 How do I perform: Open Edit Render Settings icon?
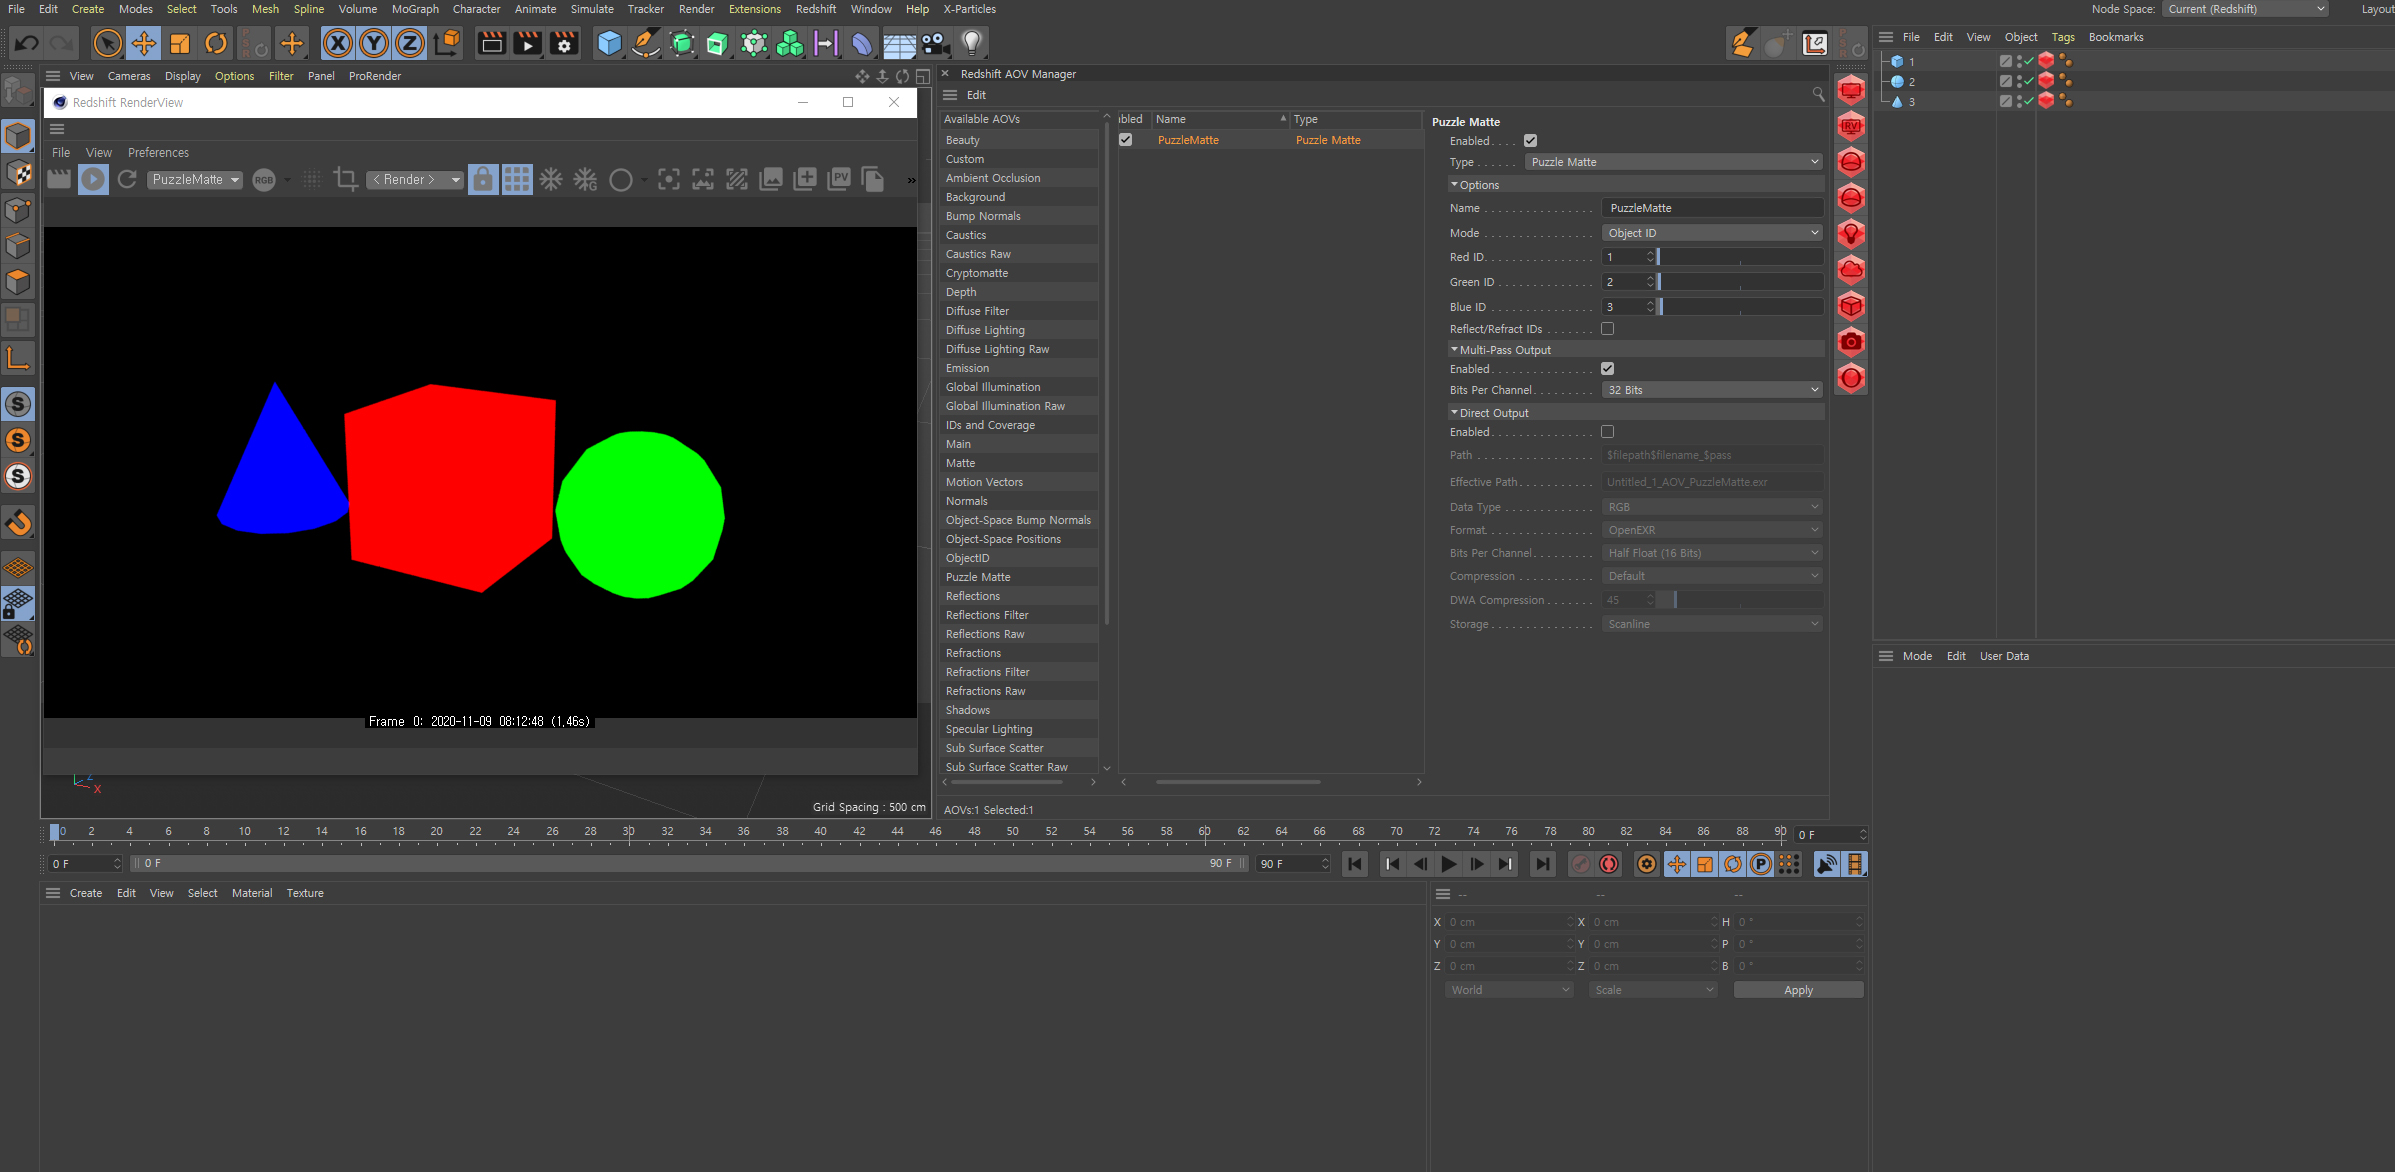point(565,43)
